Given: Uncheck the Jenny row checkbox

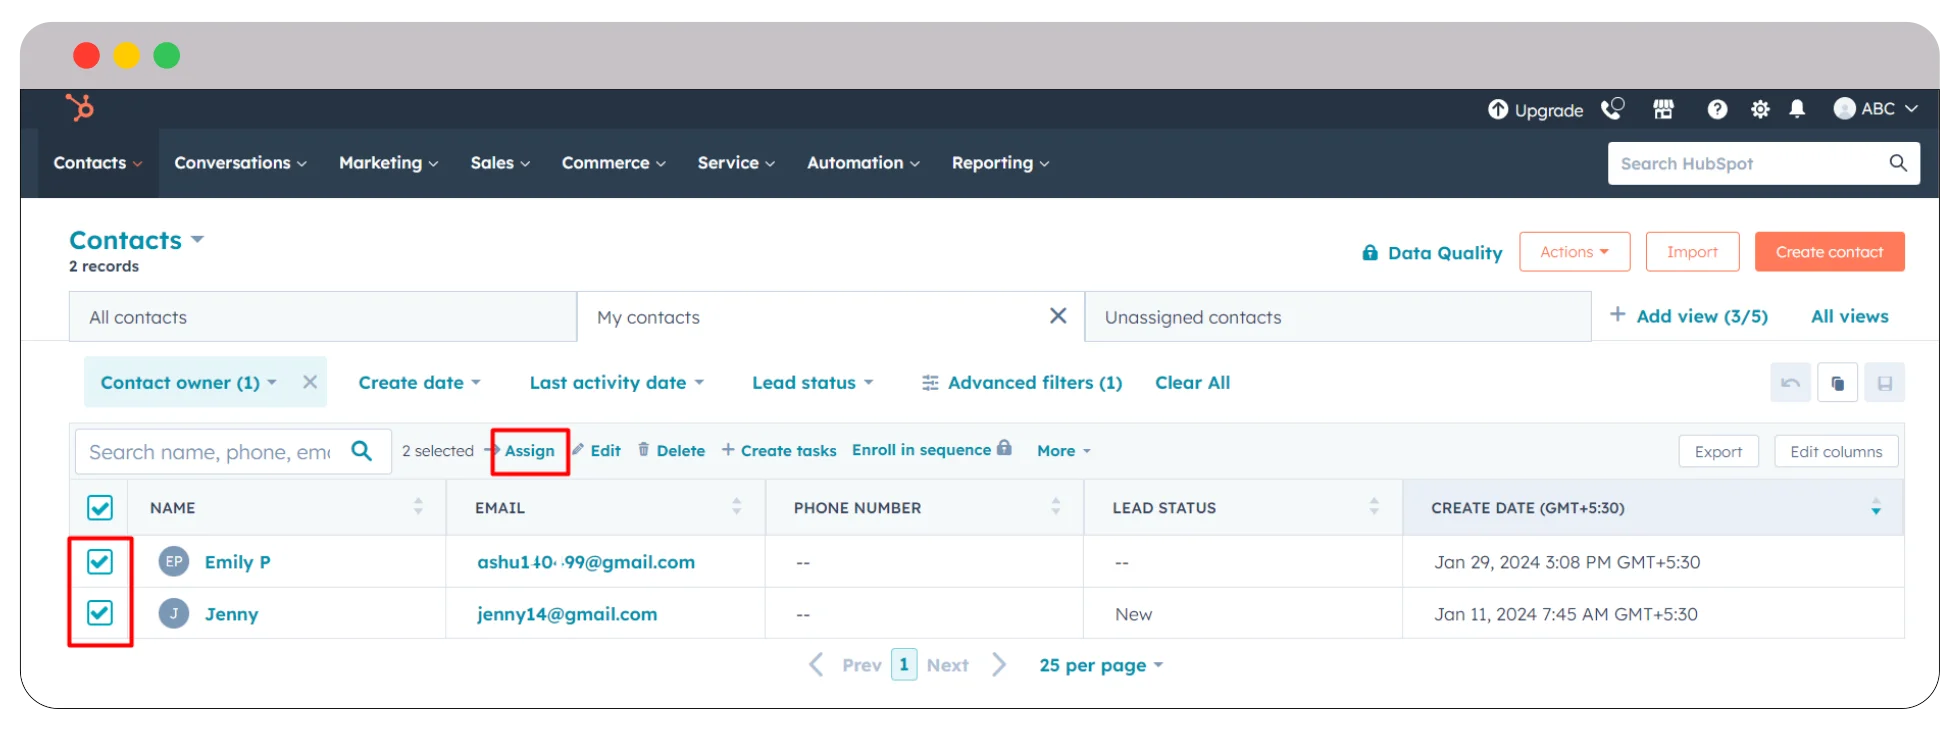Looking at the screenshot, I should [100, 613].
